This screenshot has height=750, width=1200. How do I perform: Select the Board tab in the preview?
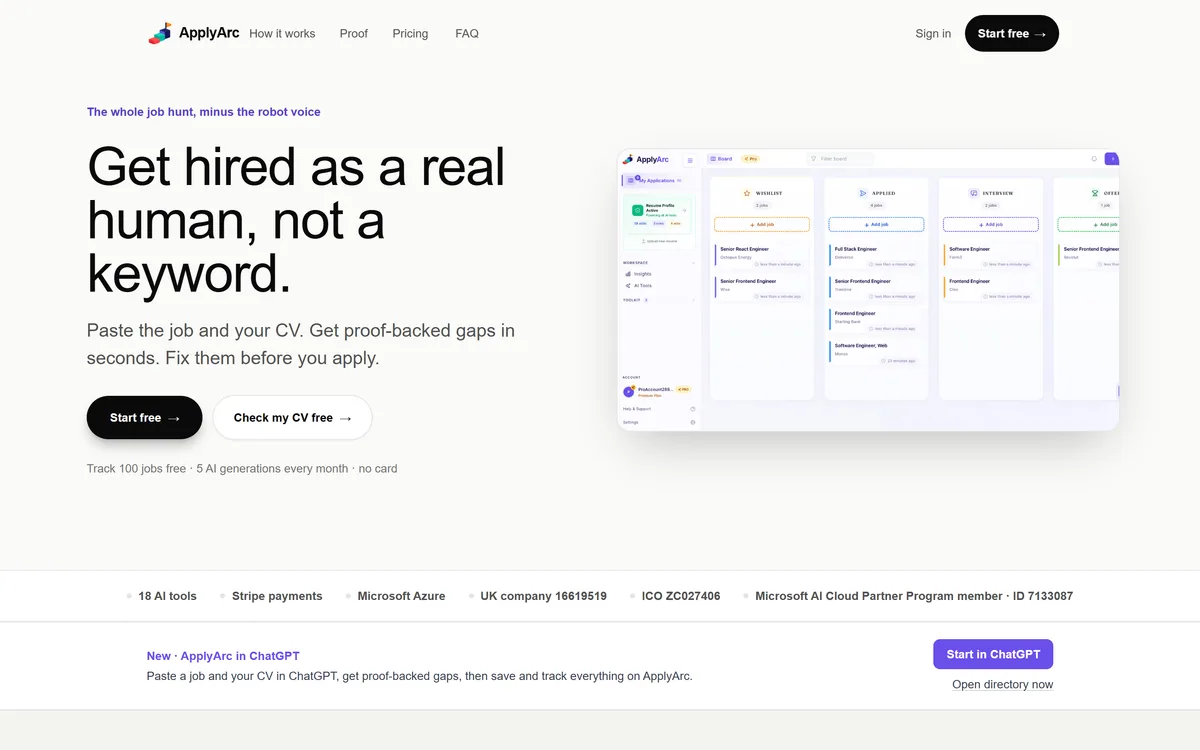coord(720,159)
